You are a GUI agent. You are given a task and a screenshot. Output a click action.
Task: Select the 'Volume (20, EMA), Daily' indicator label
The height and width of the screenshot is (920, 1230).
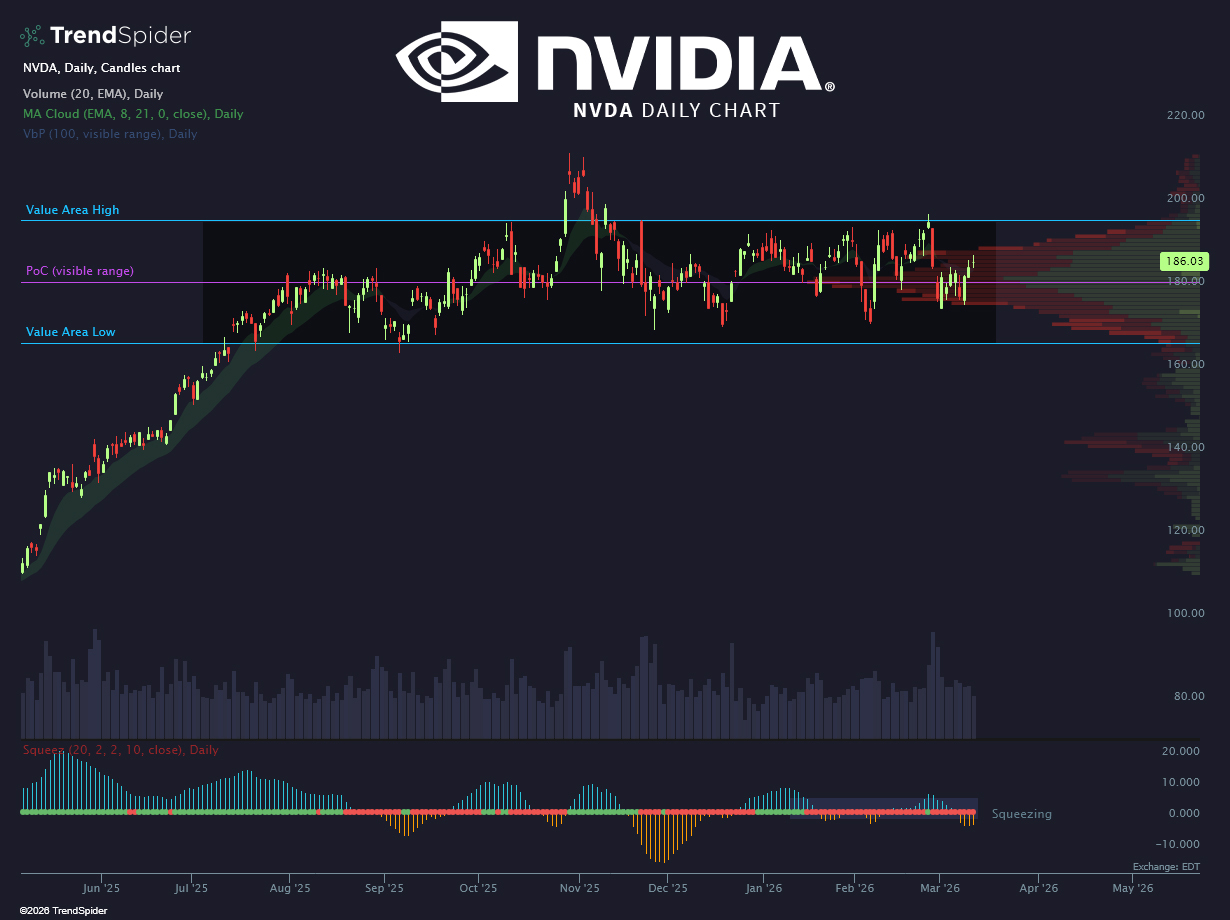point(93,93)
